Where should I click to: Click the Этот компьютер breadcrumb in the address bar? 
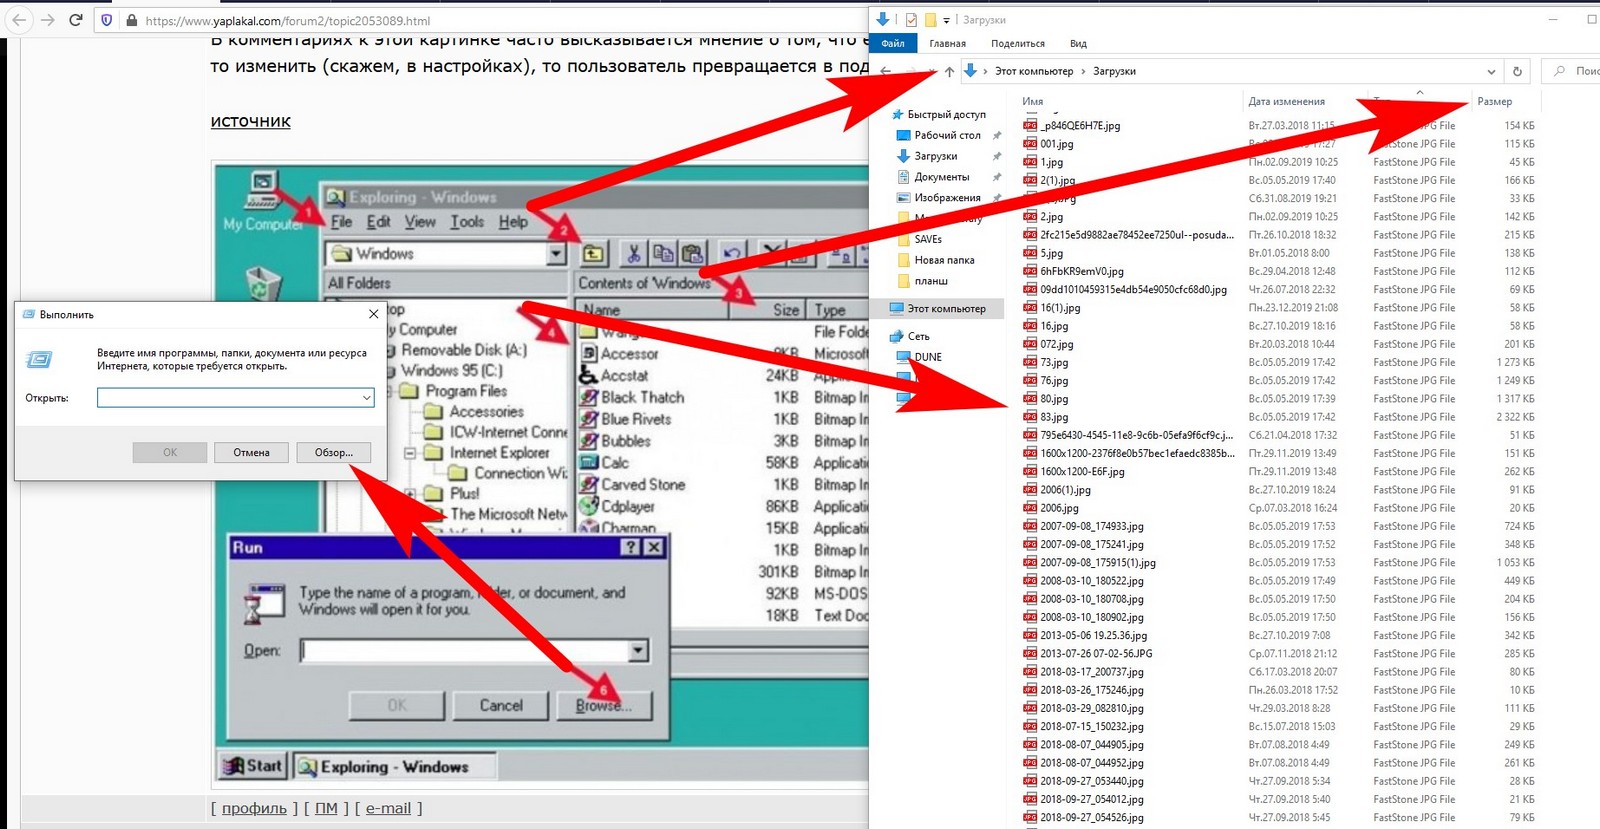click(1034, 71)
